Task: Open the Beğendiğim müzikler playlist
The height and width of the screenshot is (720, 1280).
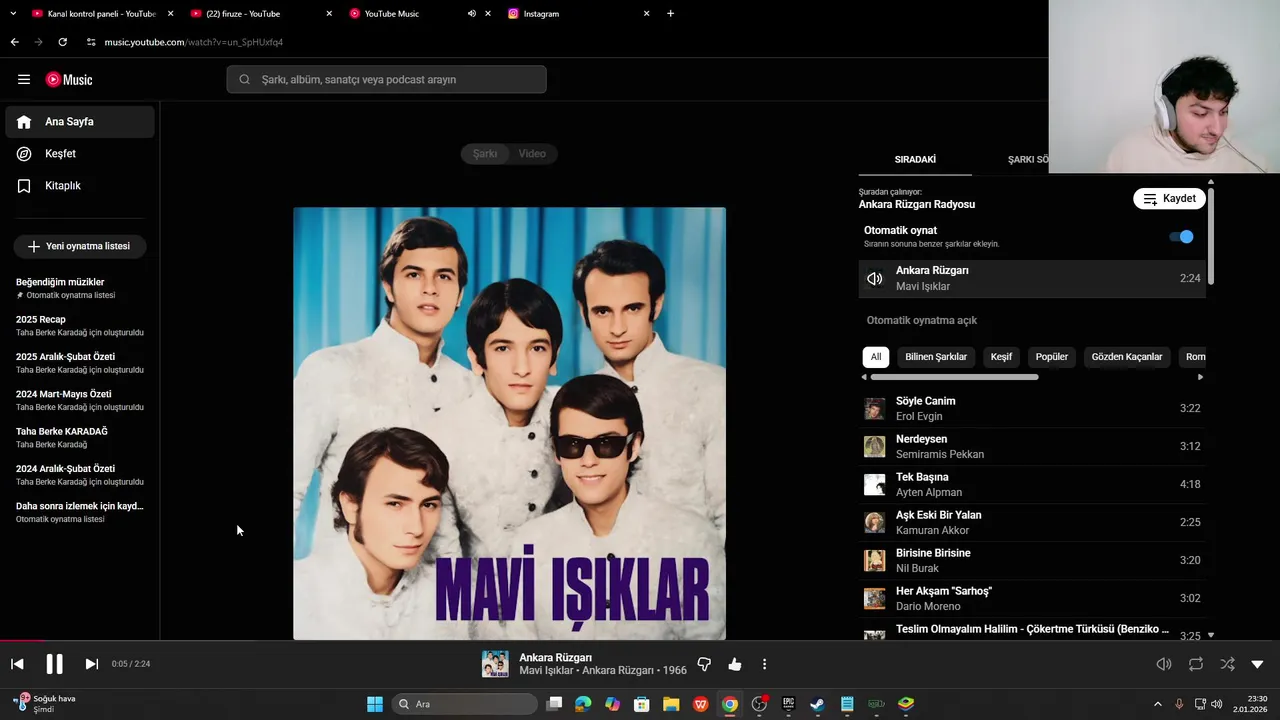Action: point(80,288)
